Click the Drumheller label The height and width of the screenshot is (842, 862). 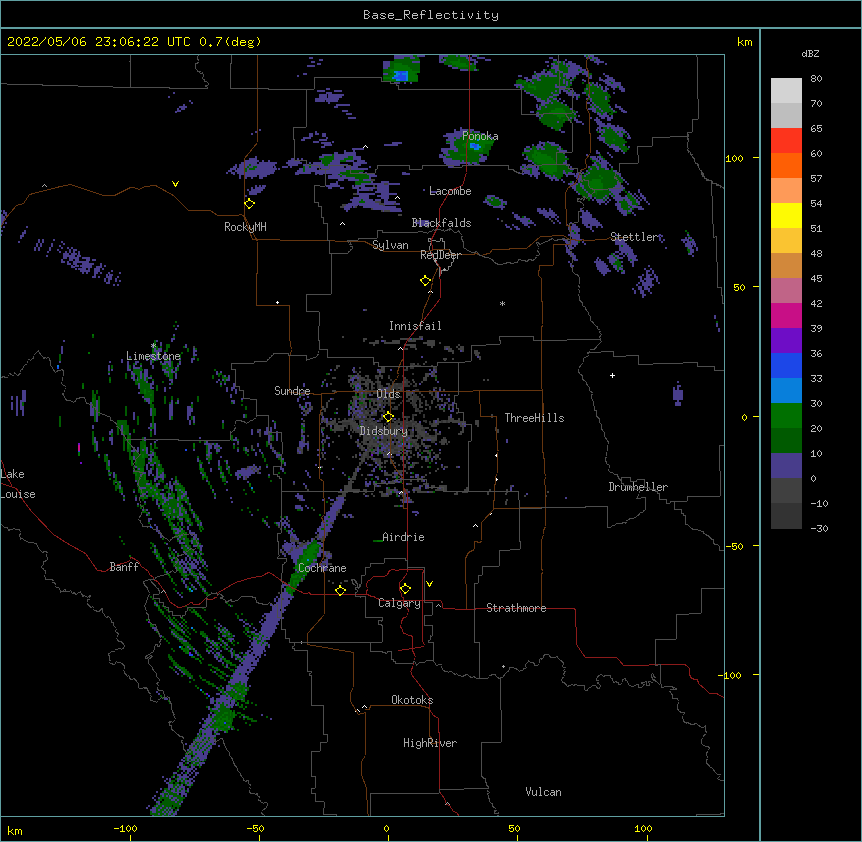[x=638, y=487]
